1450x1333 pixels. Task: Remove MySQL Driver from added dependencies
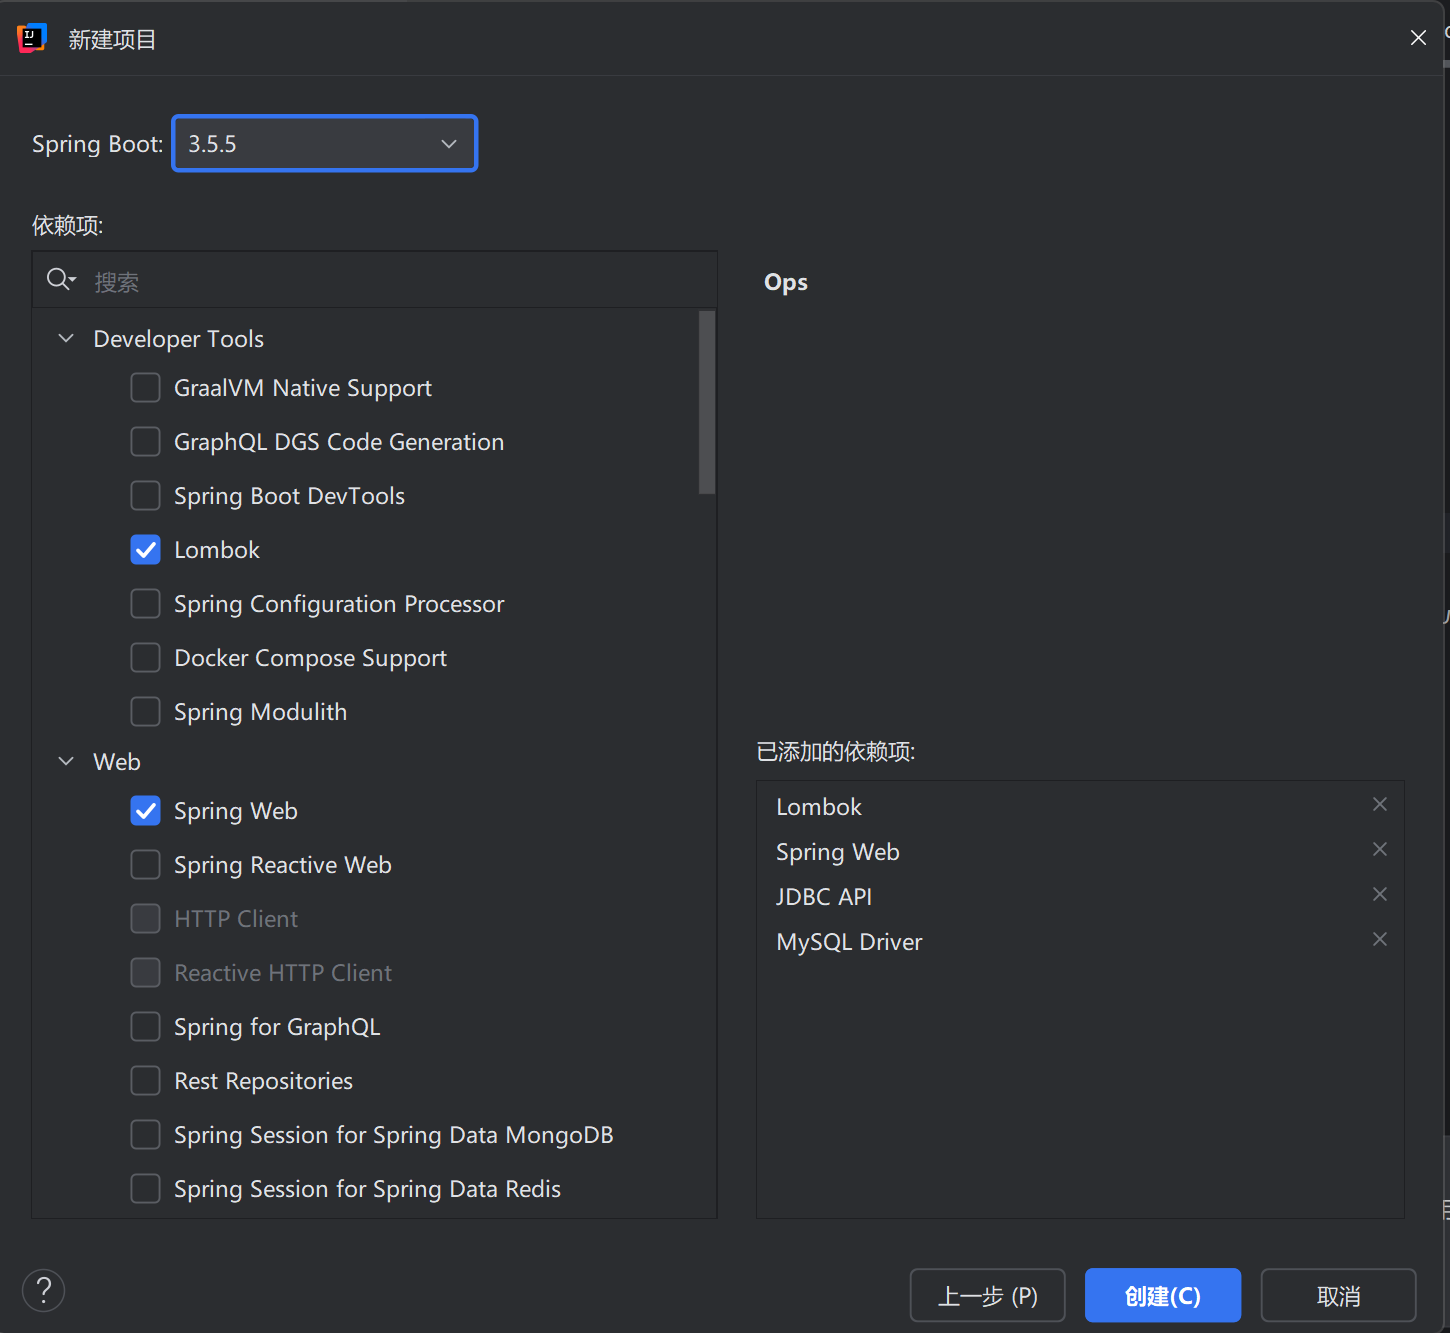pos(1380,939)
